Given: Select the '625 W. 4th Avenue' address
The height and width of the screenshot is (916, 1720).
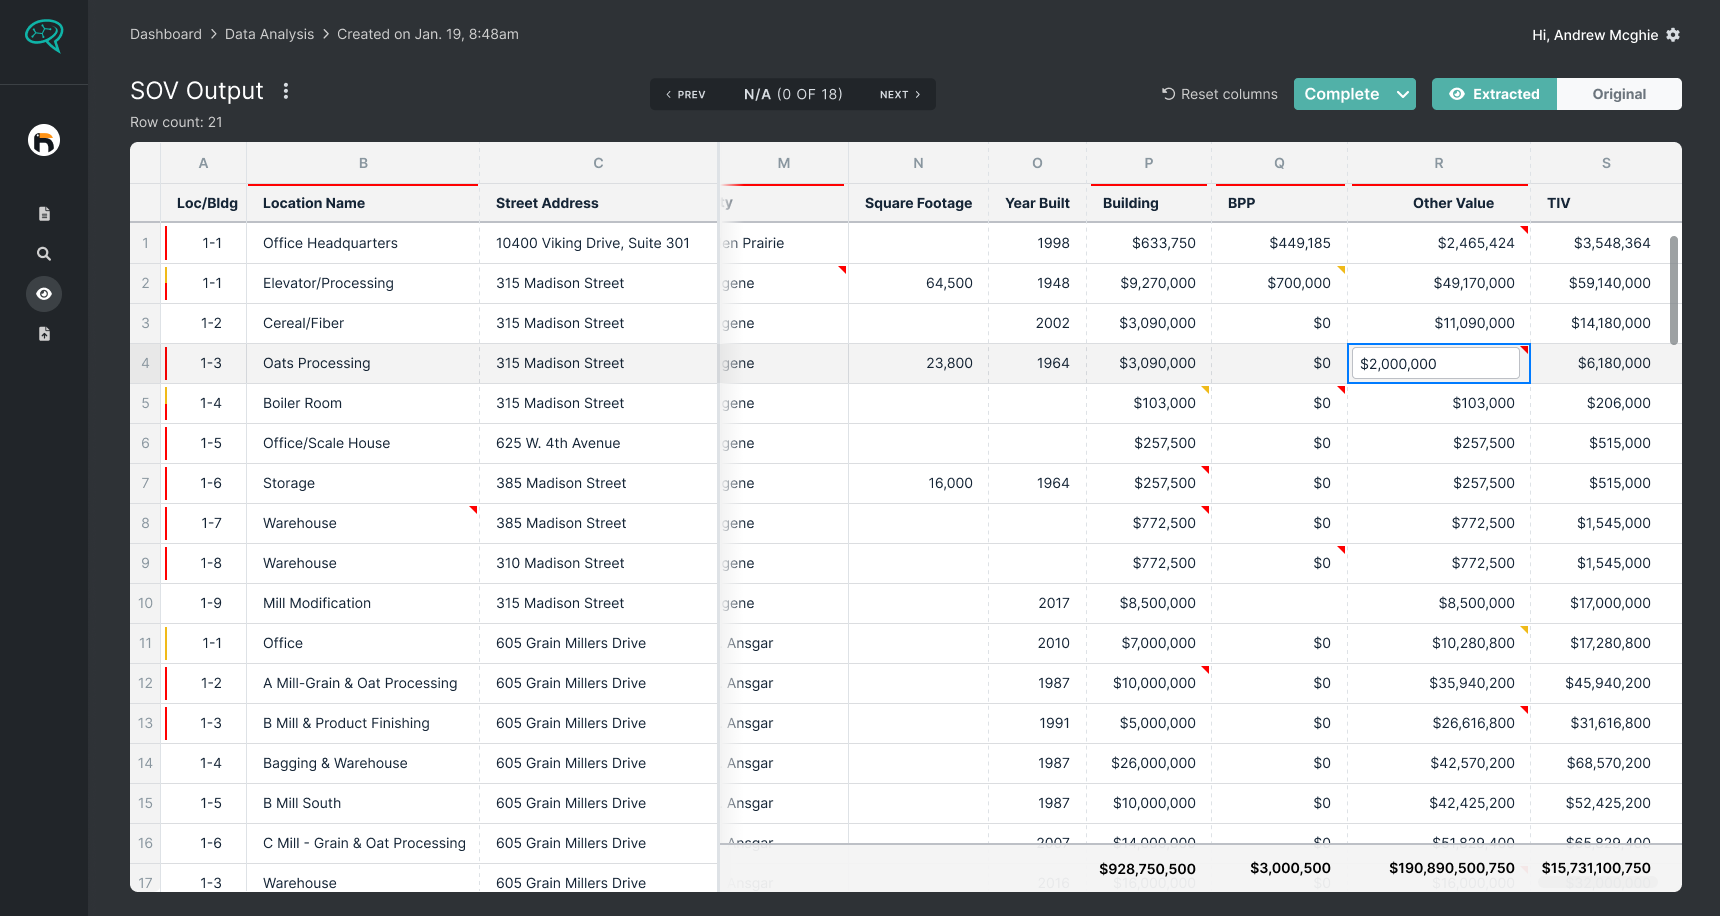Looking at the screenshot, I should (598, 443).
